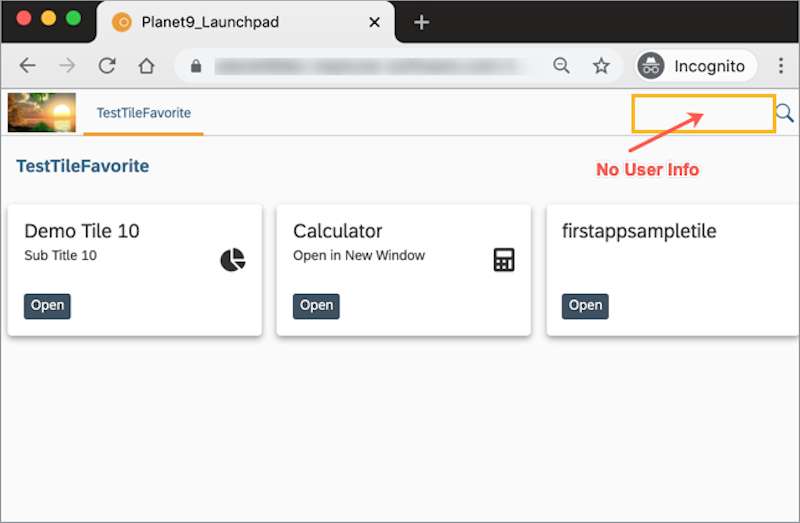Click the browser back arrow
The image size is (800, 523).
(27, 66)
